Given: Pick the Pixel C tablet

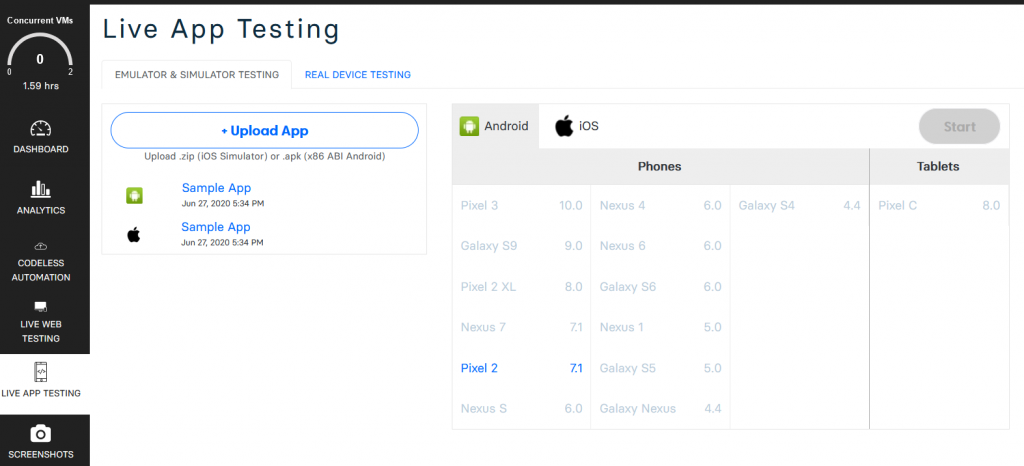Looking at the screenshot, I should point(938,205).
